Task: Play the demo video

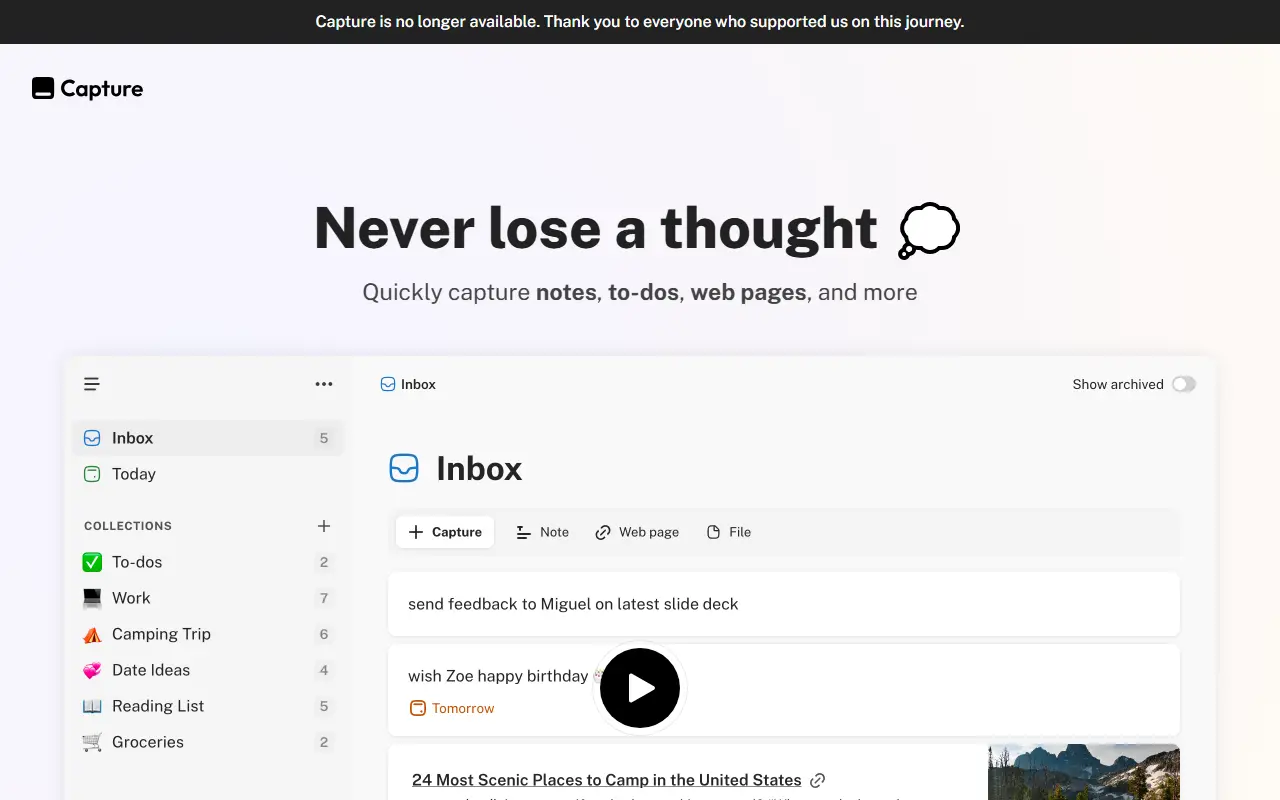Action: click(x=640, y=688)
